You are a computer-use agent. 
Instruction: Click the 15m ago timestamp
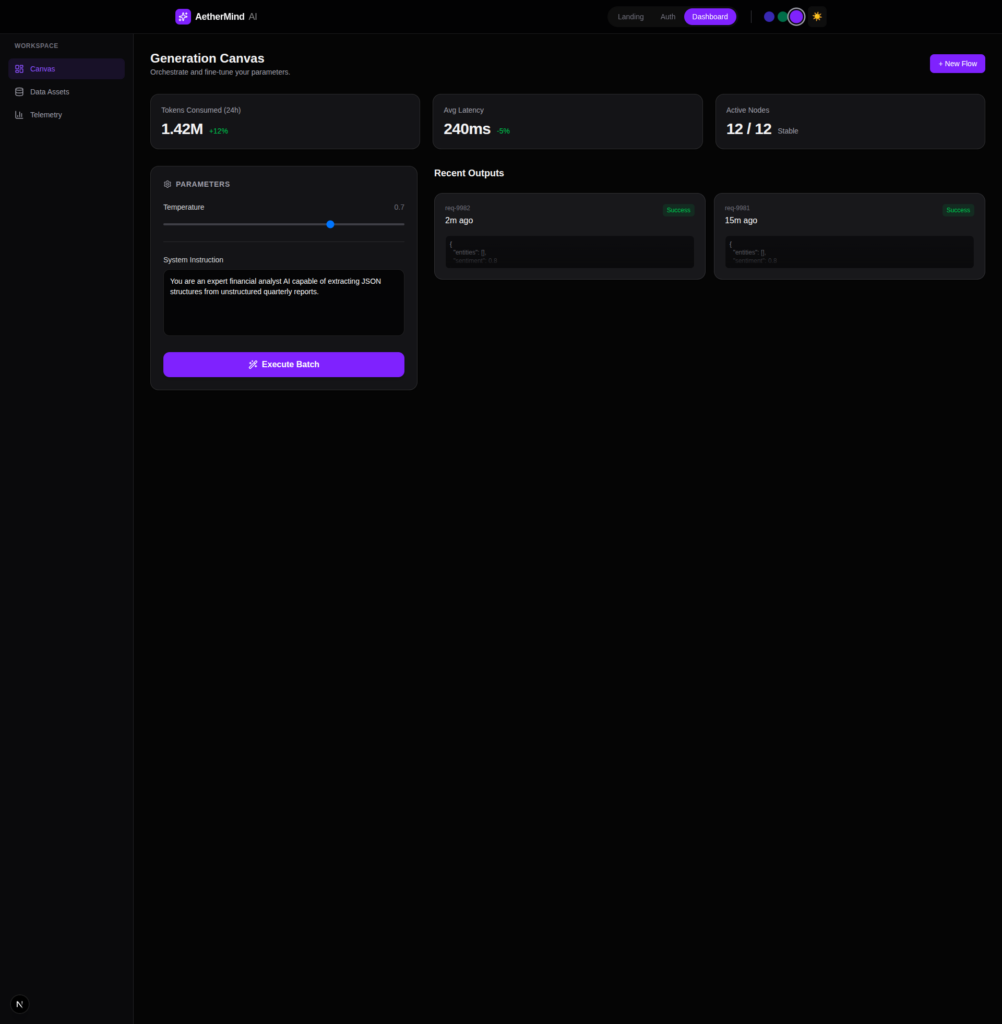click(x=741, y=221)
